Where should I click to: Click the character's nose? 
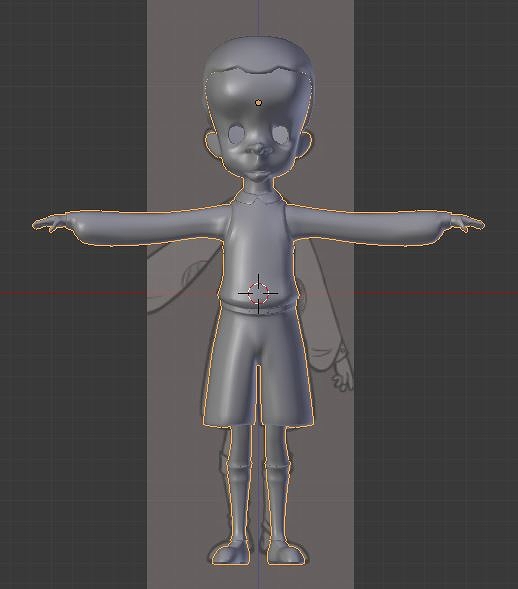(x=259, y=150)
